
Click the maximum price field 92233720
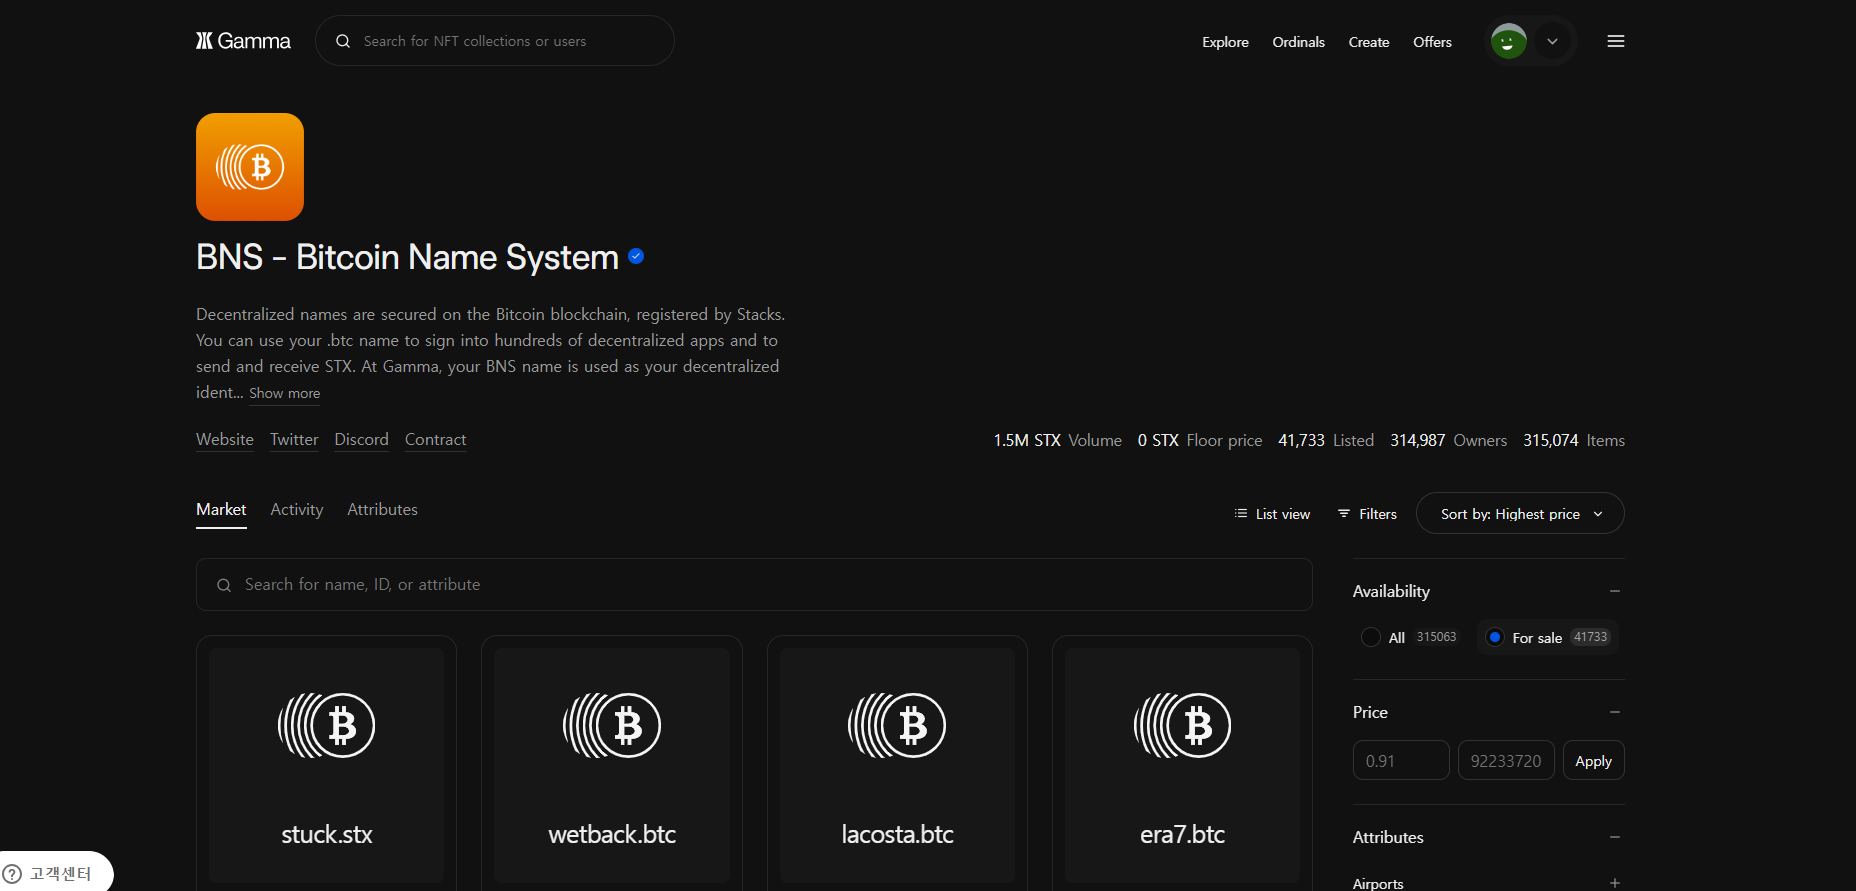tap(1506, 761)
